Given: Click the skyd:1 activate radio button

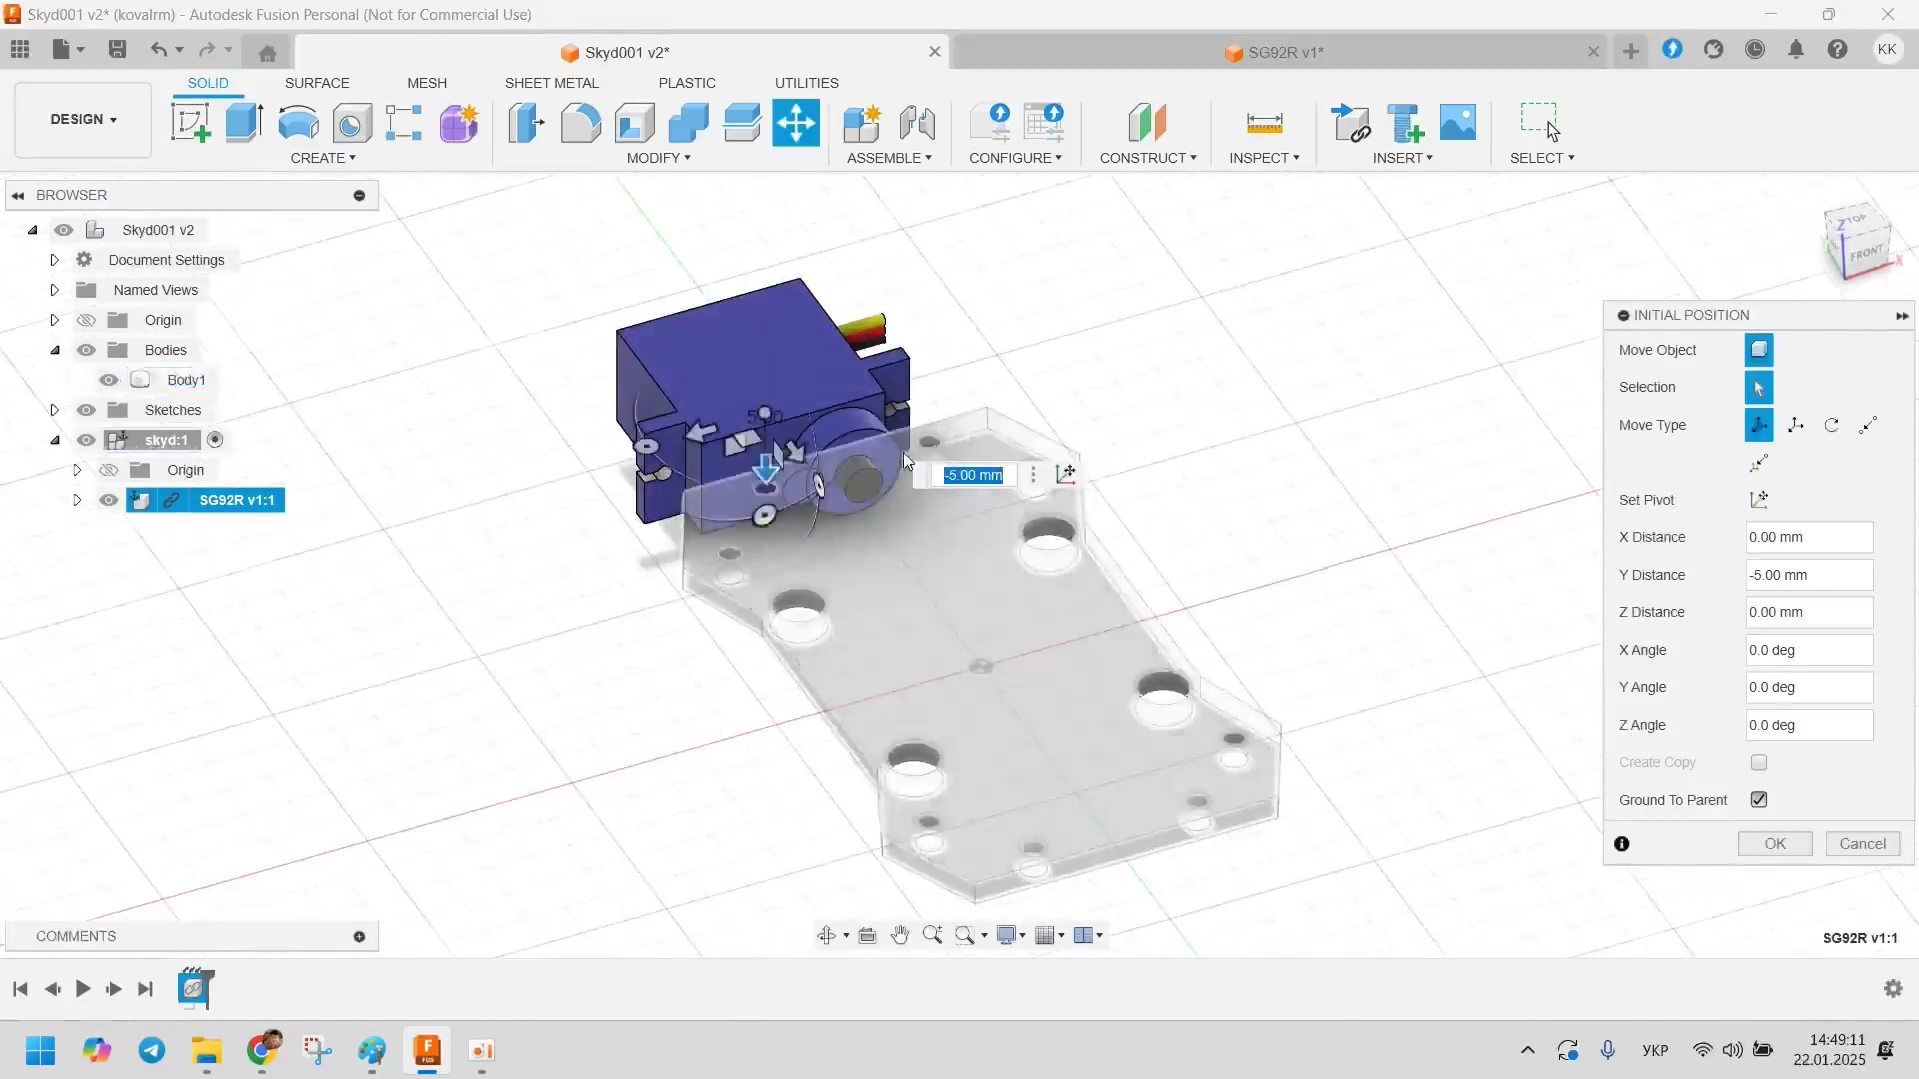Looking at the screenshot, I should click(x=215, y=440).
